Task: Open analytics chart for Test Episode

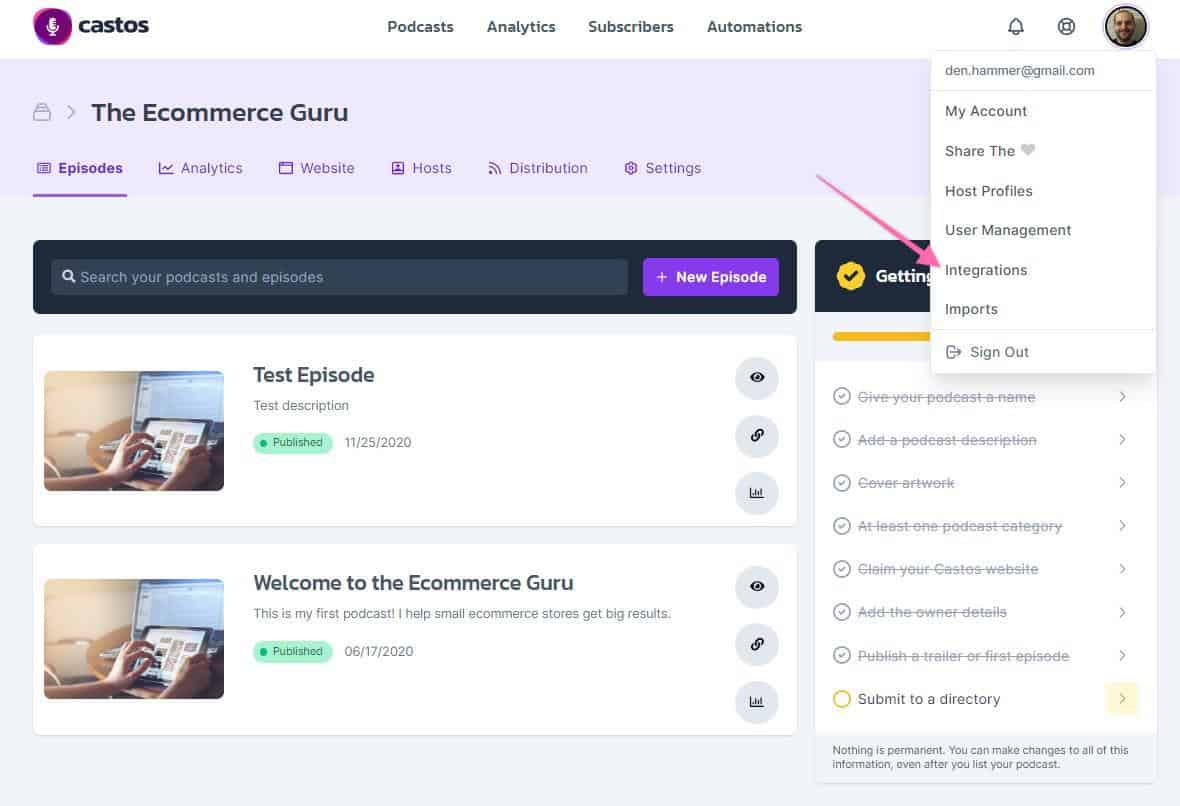Action: [756, 493]
